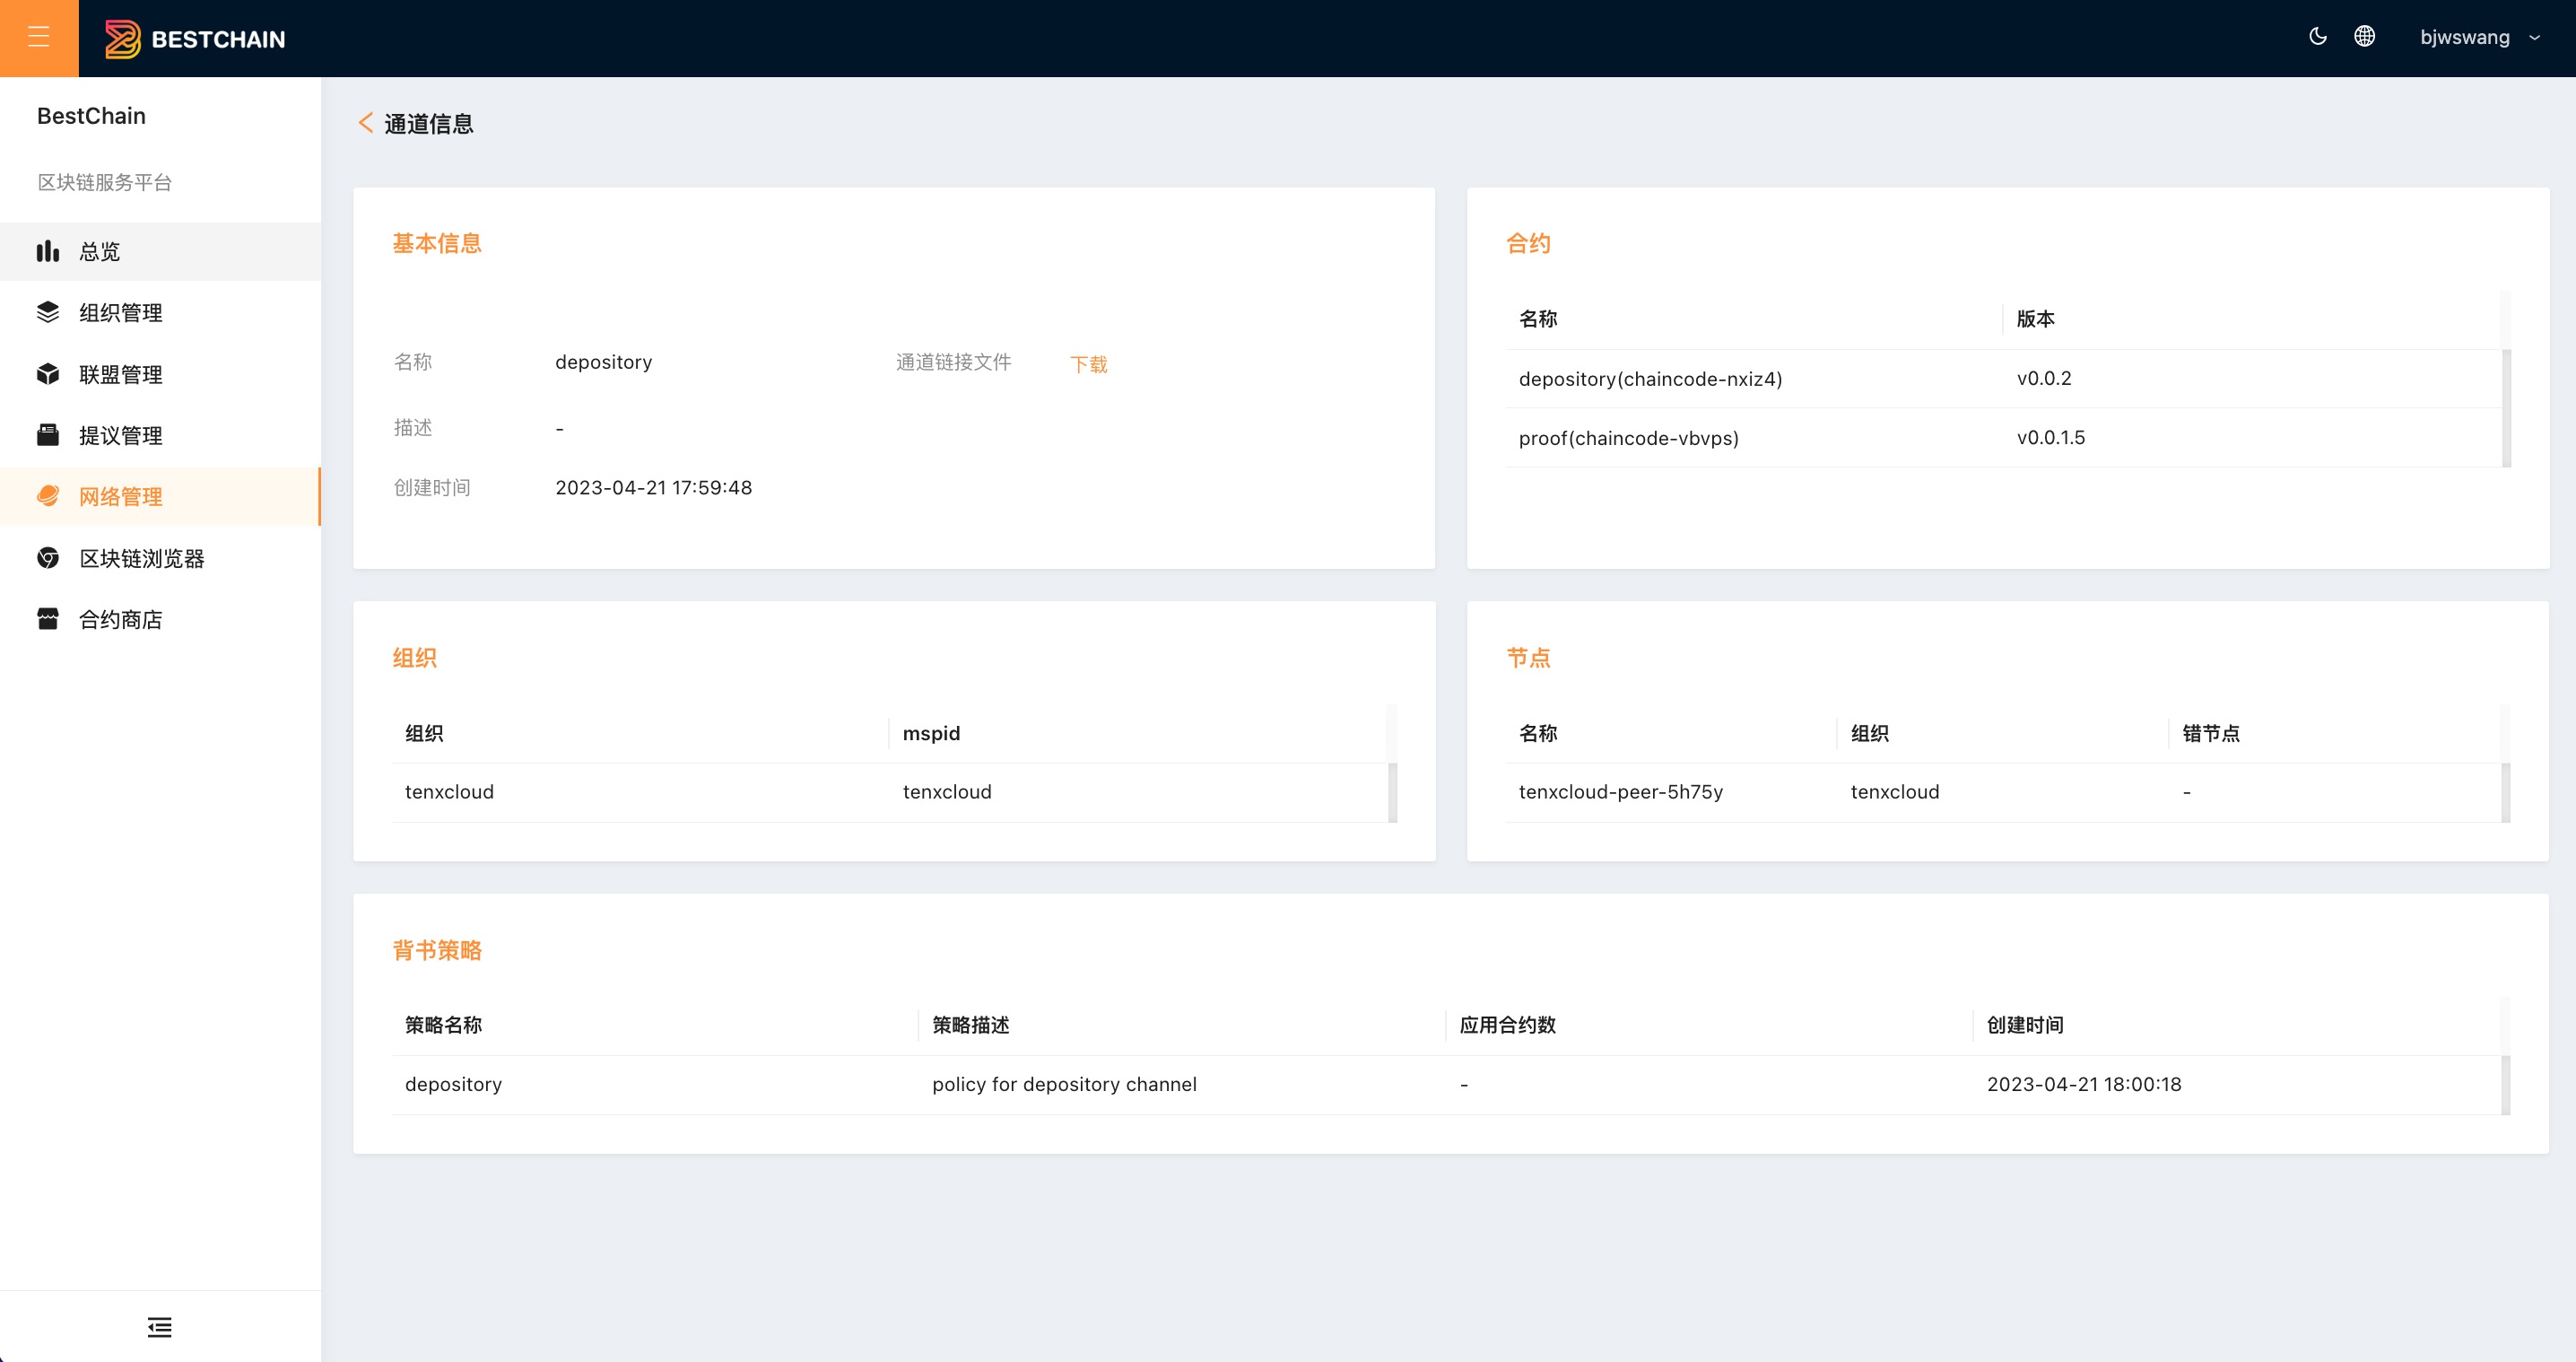Click the version v0.0.2 cell
This screenshot has width=2576, height=1362.
coord(2044,378)
